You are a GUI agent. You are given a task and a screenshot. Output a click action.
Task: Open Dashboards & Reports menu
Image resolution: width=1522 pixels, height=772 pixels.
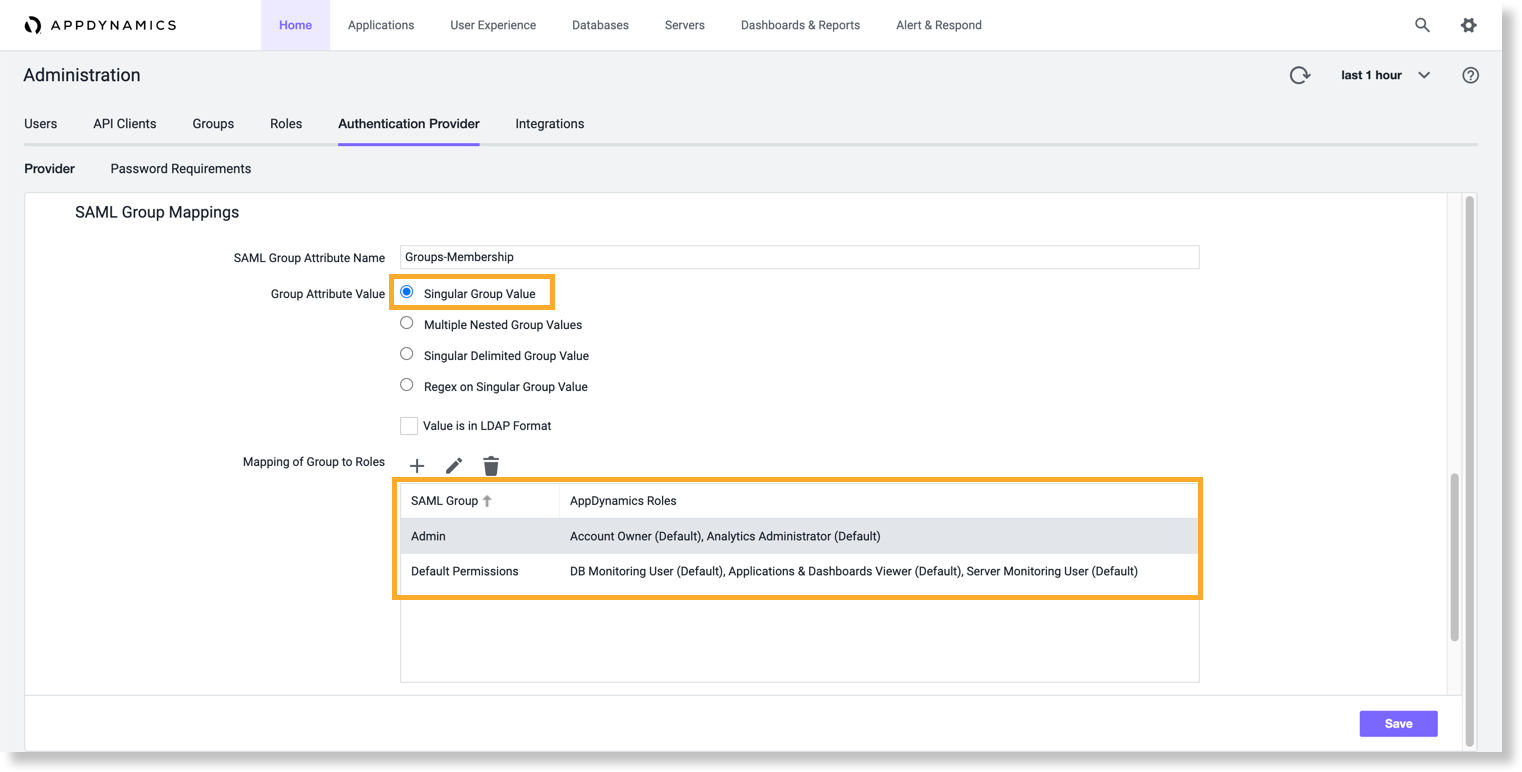(800, 25)
